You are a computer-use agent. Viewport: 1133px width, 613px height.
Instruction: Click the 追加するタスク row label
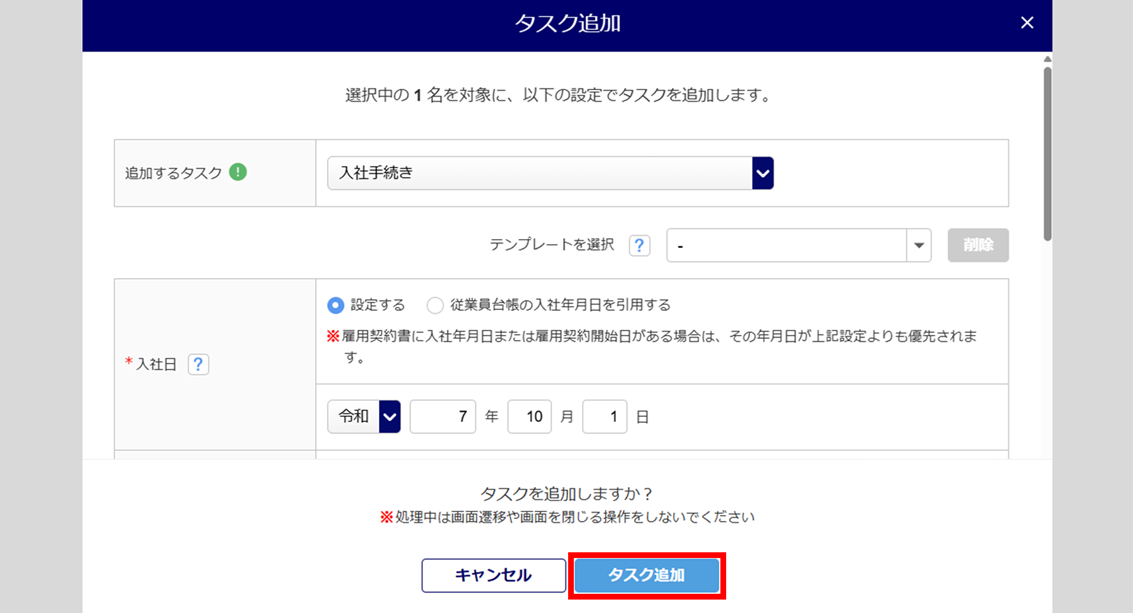(173, 173)
